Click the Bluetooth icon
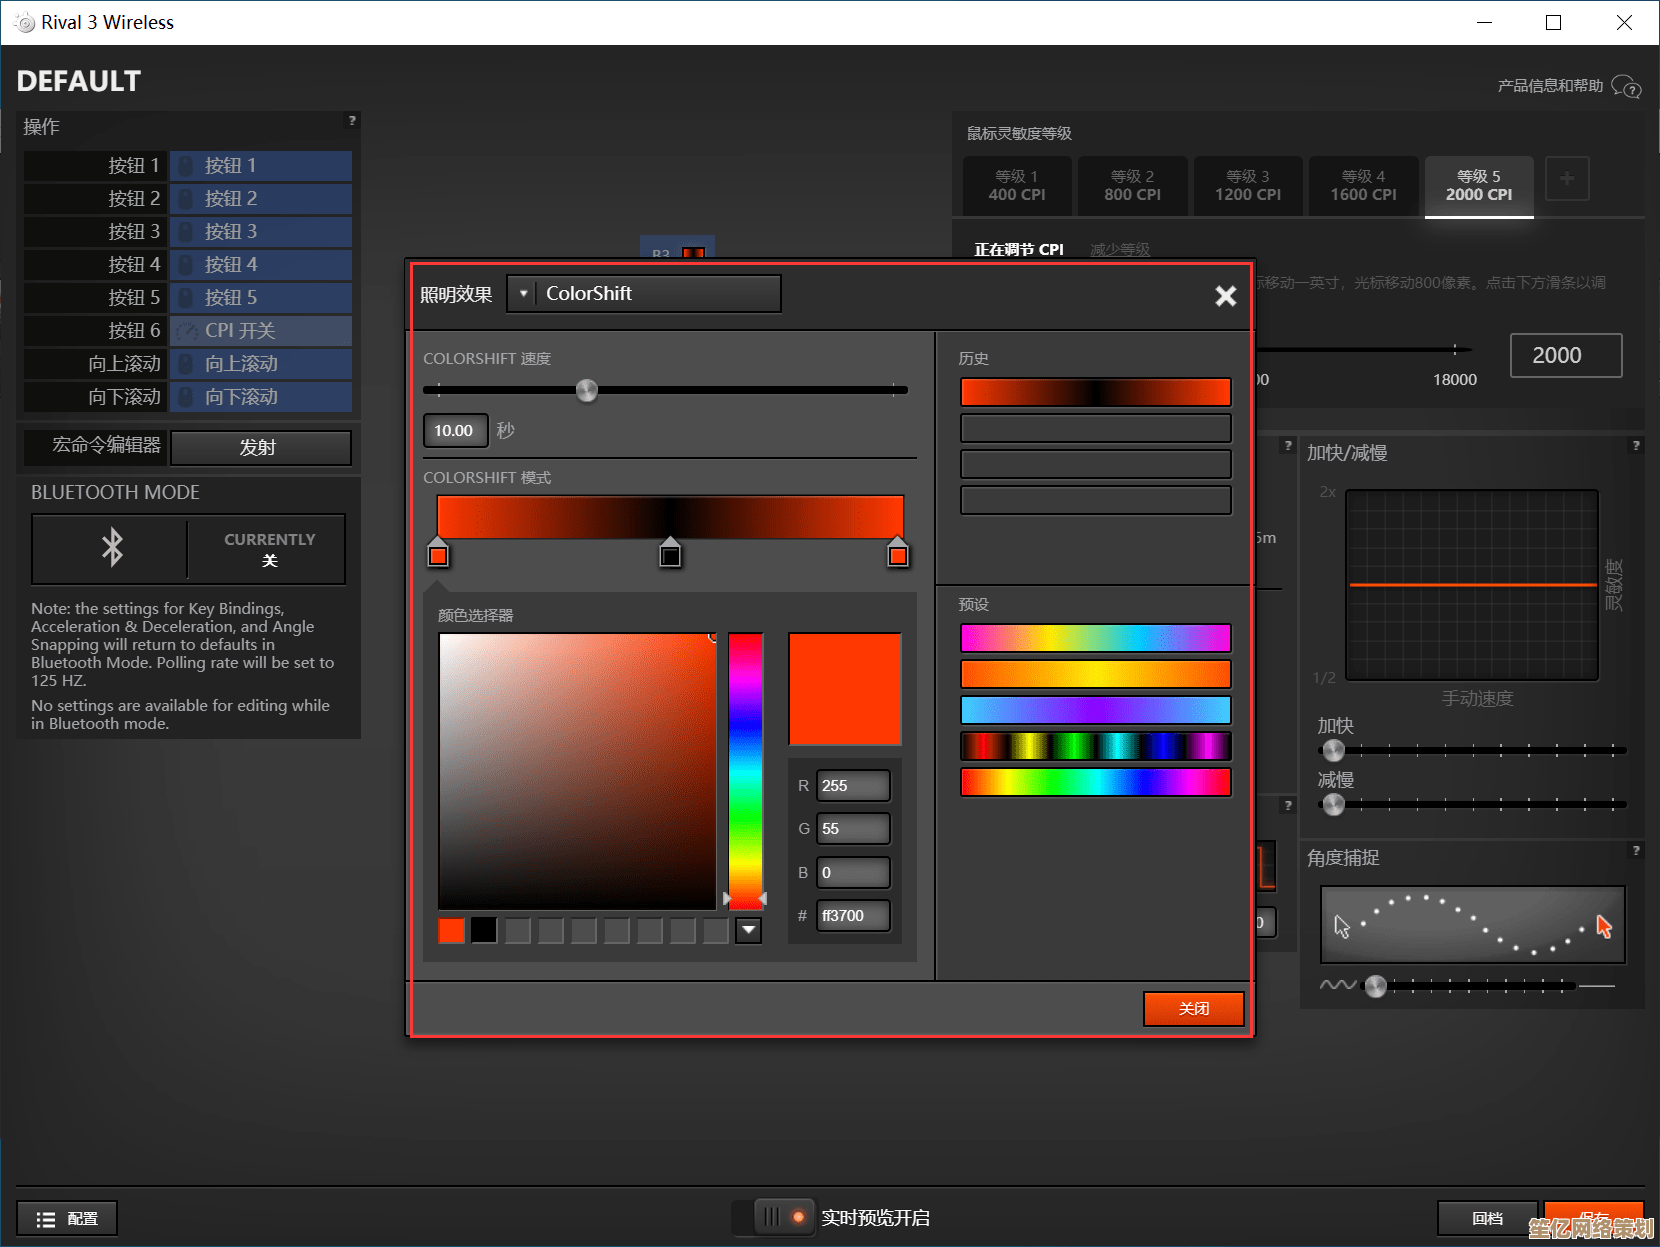 112,548
